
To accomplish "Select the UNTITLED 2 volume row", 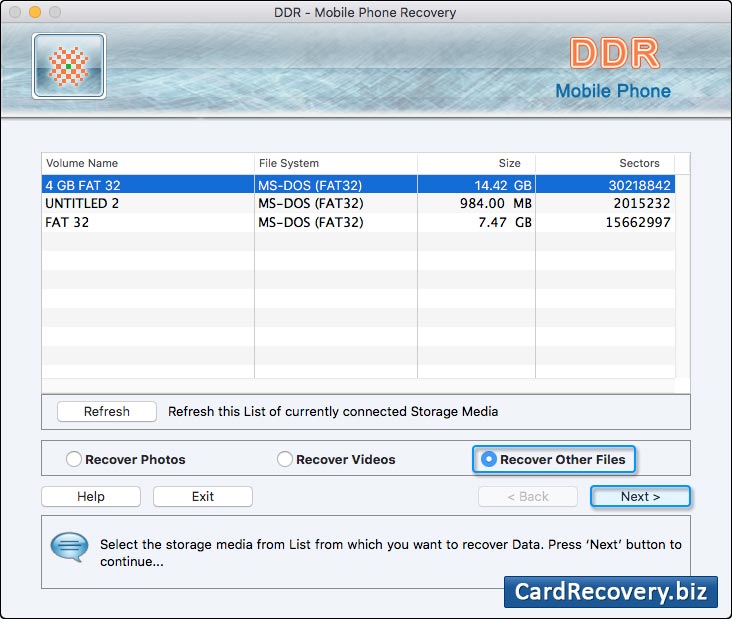I will click(x=358, y=204).
